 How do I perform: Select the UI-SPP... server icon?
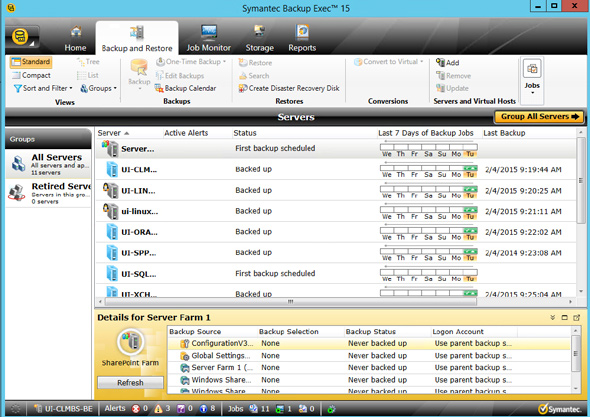(112, 253)
